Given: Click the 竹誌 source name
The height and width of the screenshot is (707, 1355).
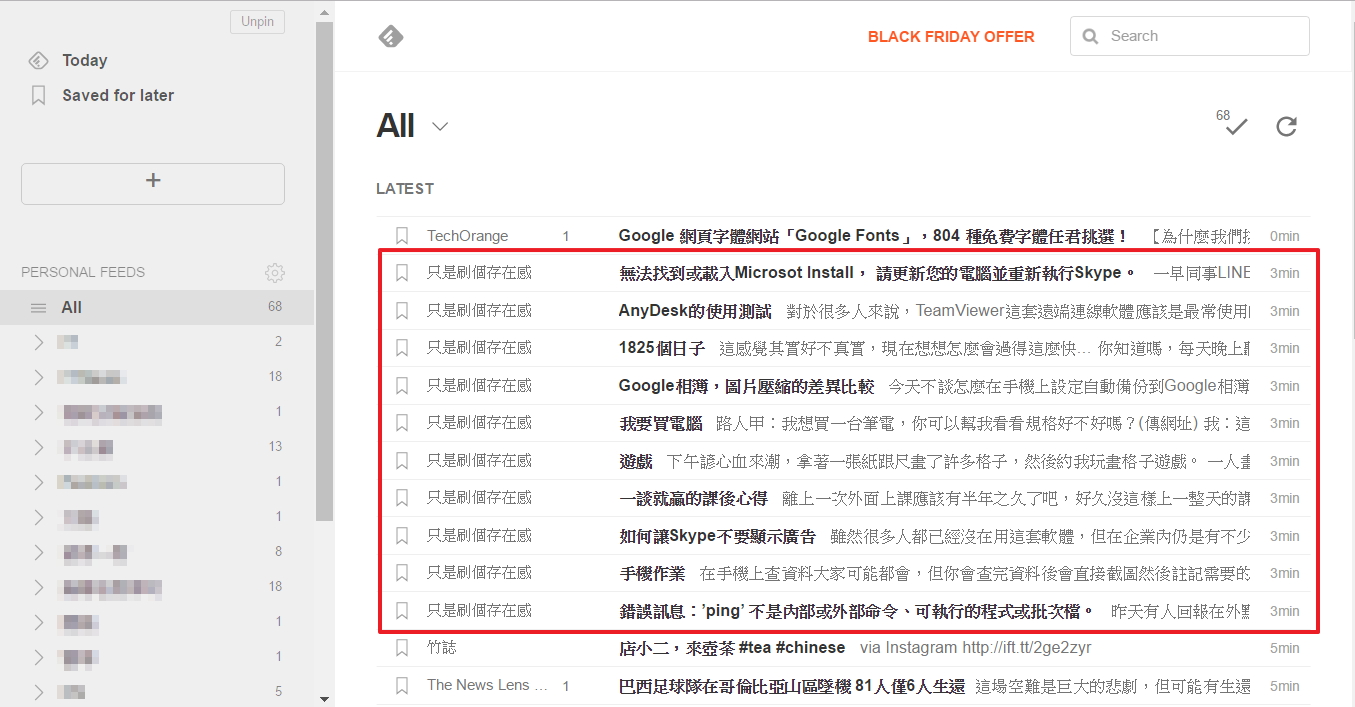Looking at the screenshot, I should tap(441, 648).
